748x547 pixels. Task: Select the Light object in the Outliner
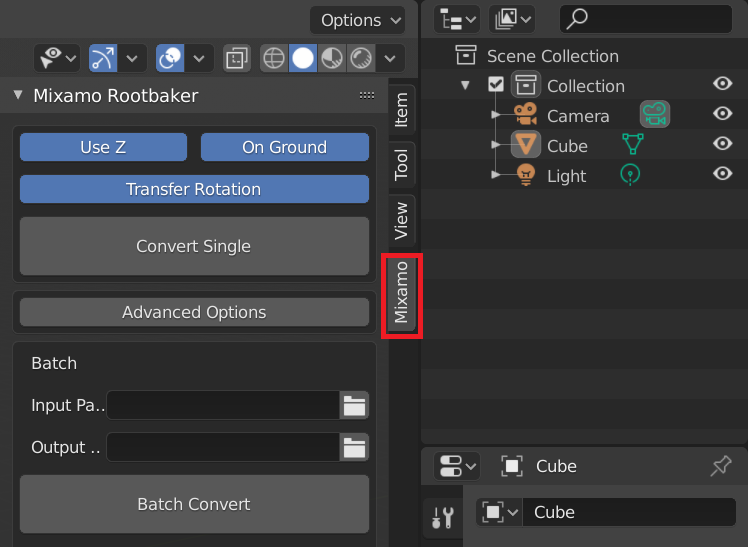(566, 176)
